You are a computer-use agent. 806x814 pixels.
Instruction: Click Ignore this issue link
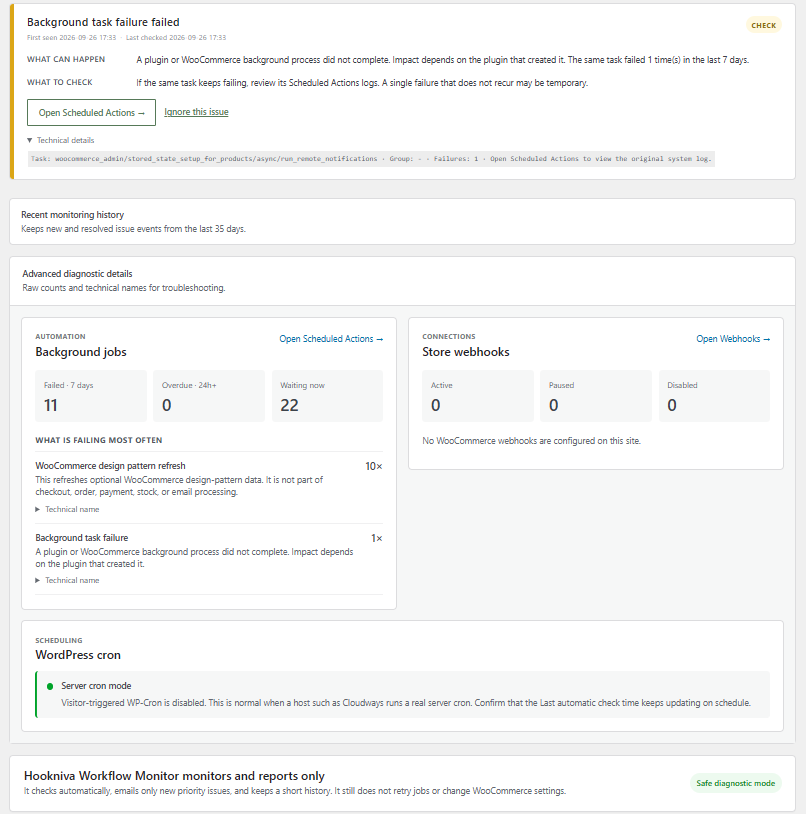(196, 112)
